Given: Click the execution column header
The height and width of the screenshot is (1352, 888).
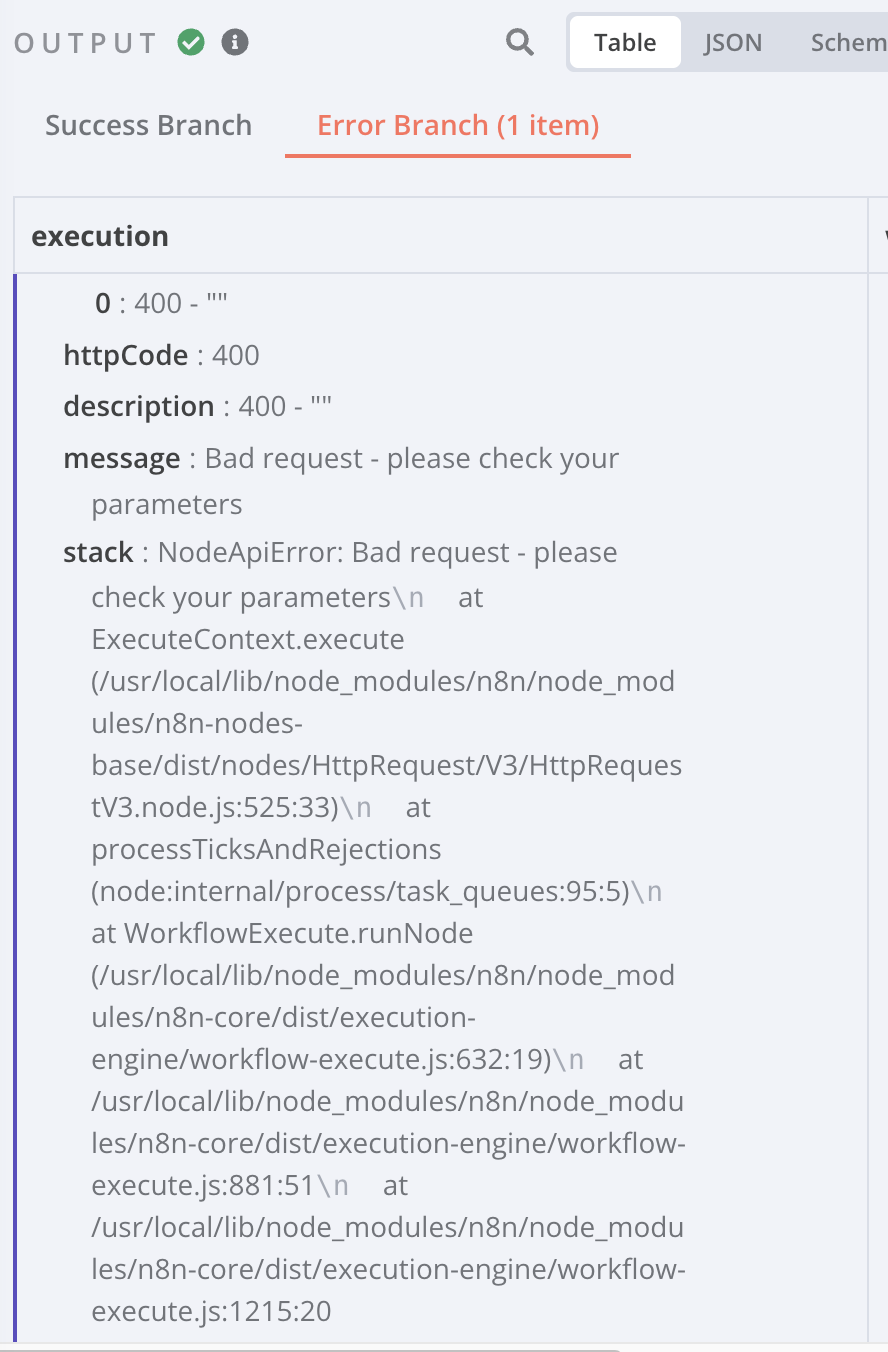Looking at the screenshot, I should coord(100,236).
